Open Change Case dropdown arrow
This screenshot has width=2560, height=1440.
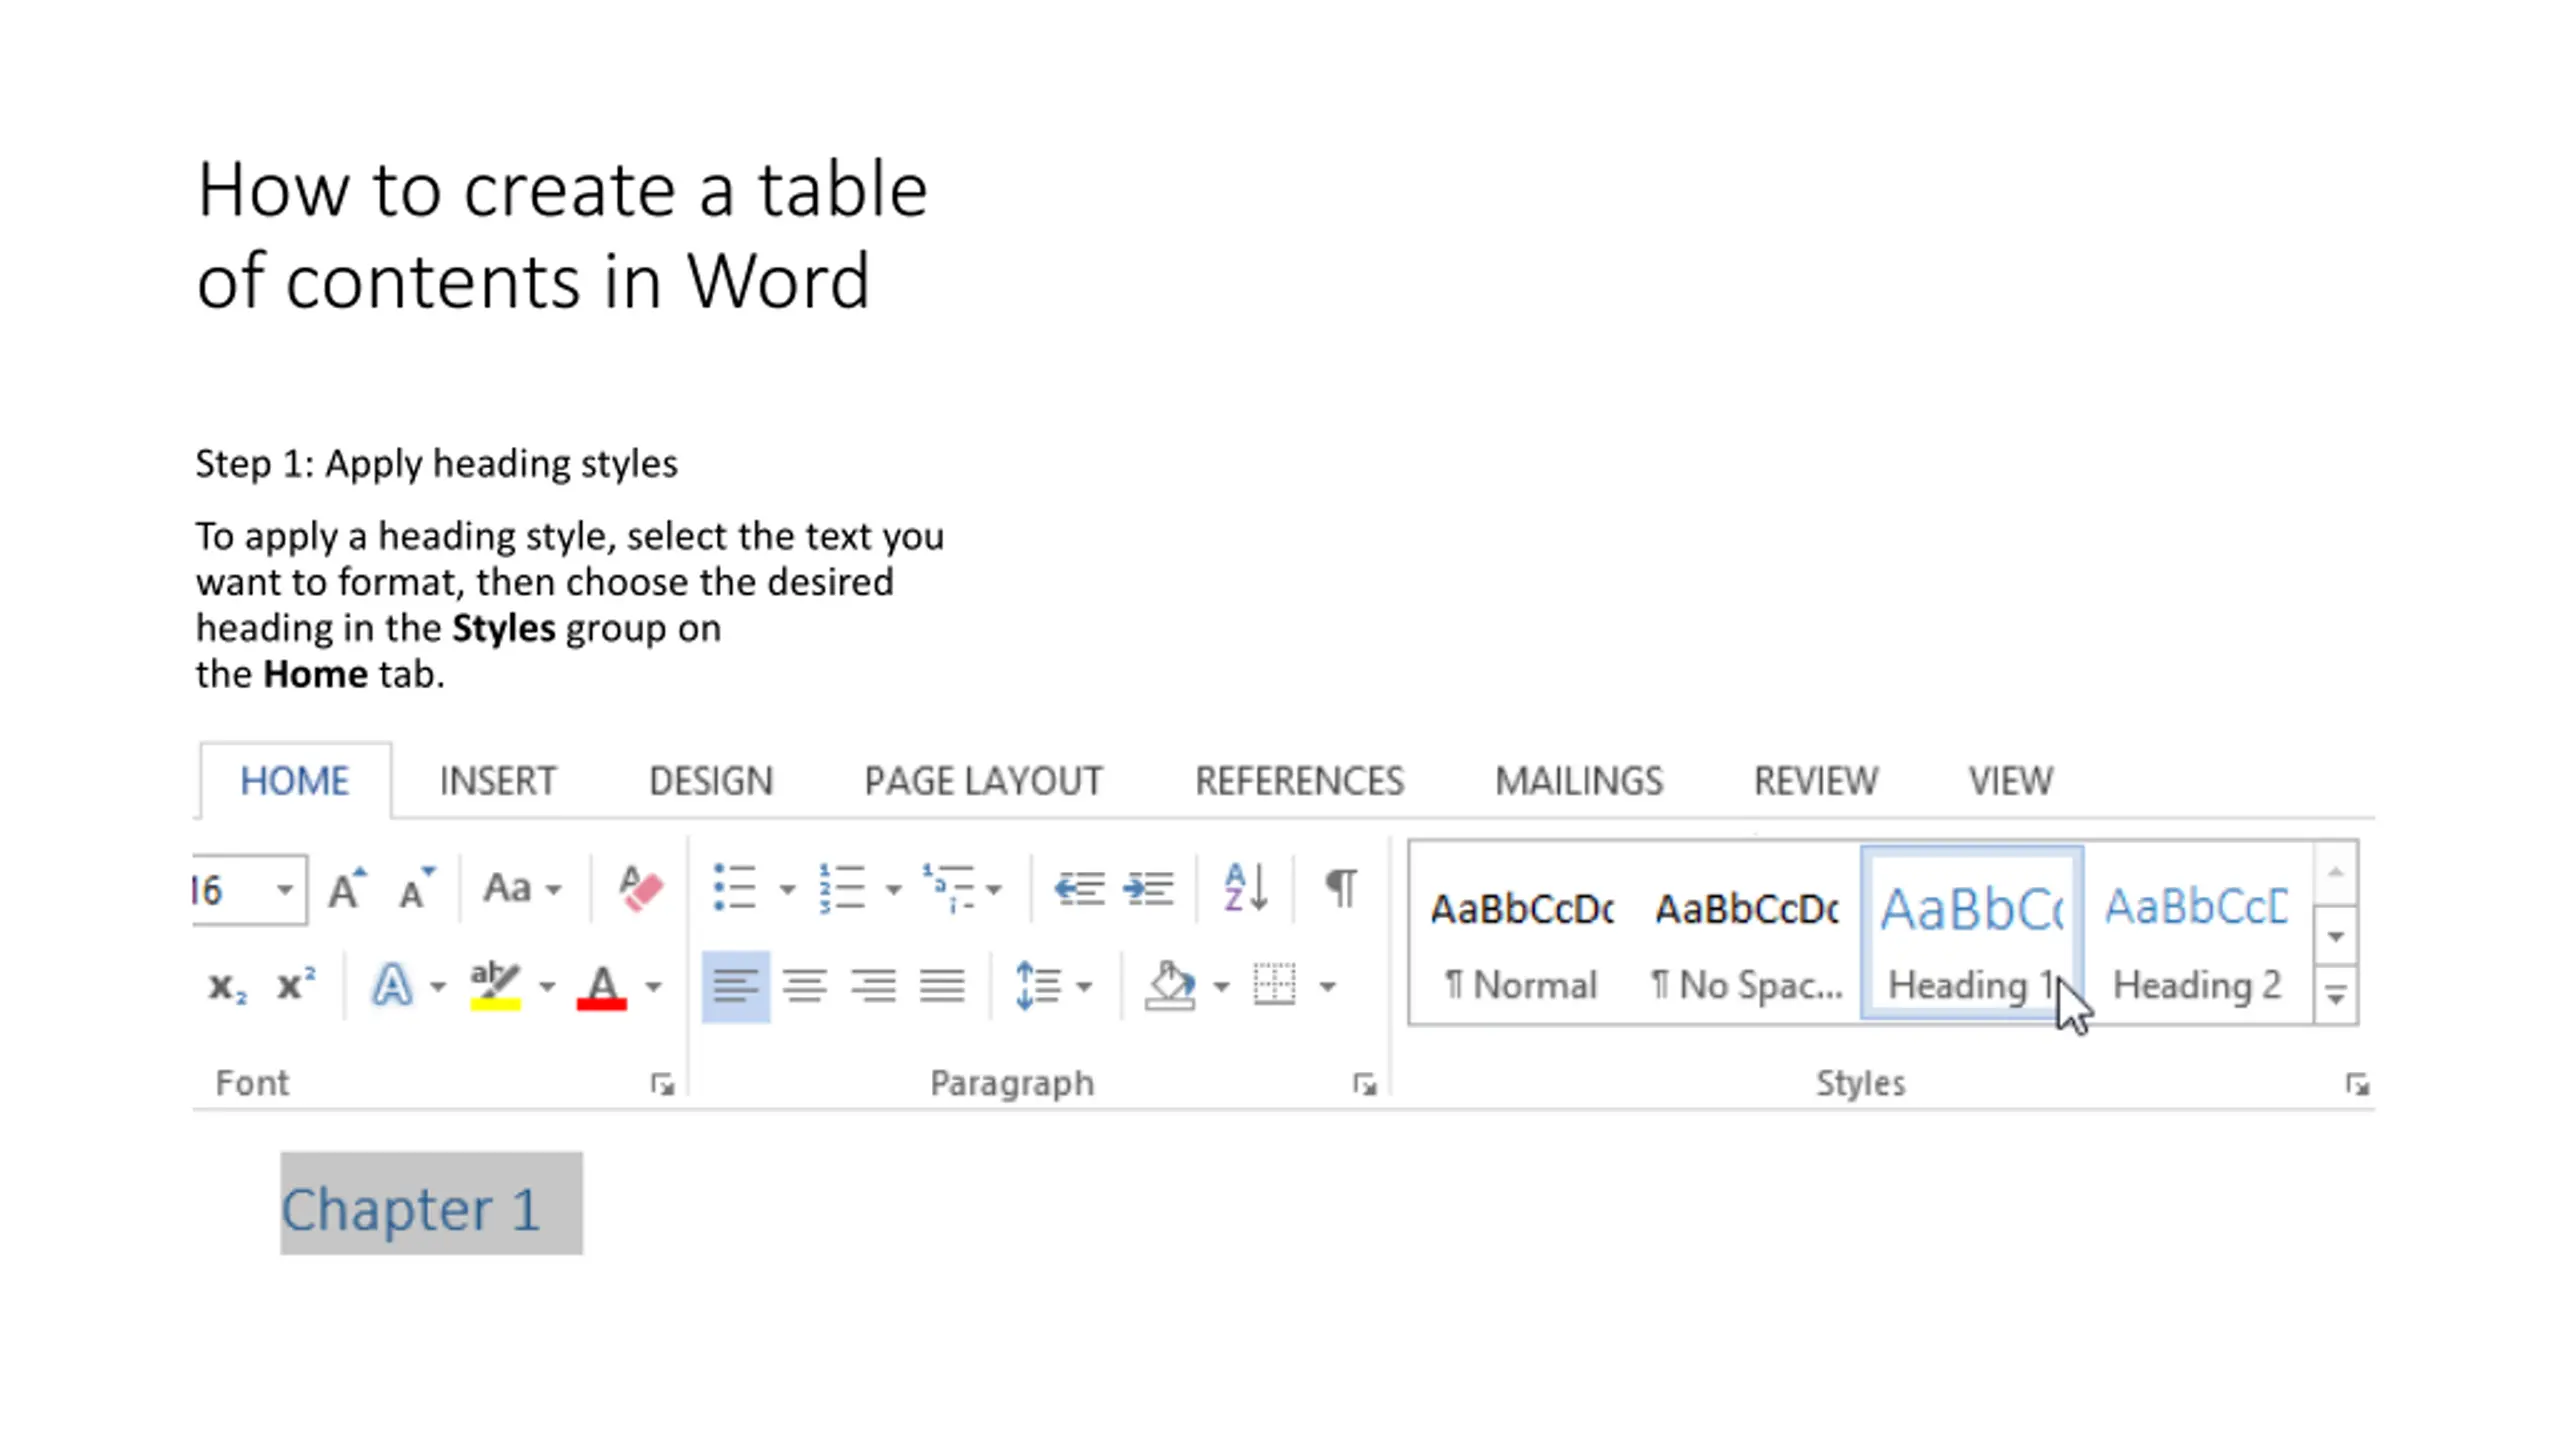(553, 889)
